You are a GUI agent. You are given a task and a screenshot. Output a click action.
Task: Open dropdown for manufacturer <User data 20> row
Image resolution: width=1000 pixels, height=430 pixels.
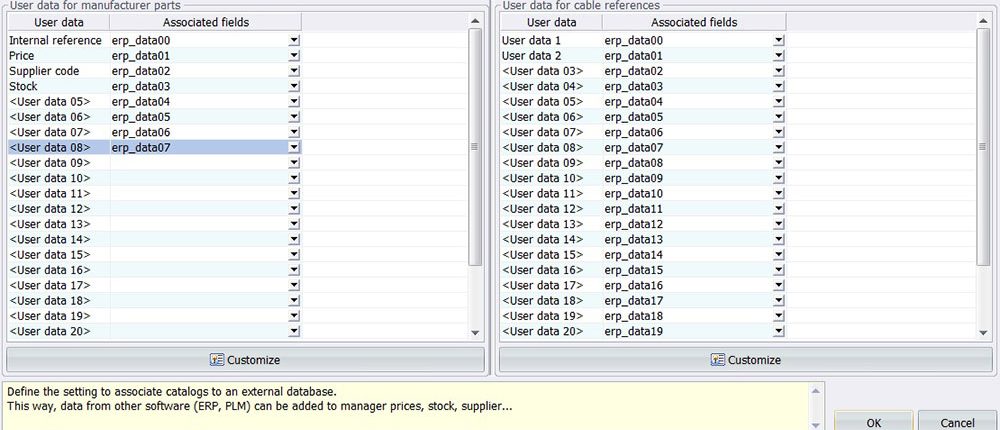pos(294,331)
